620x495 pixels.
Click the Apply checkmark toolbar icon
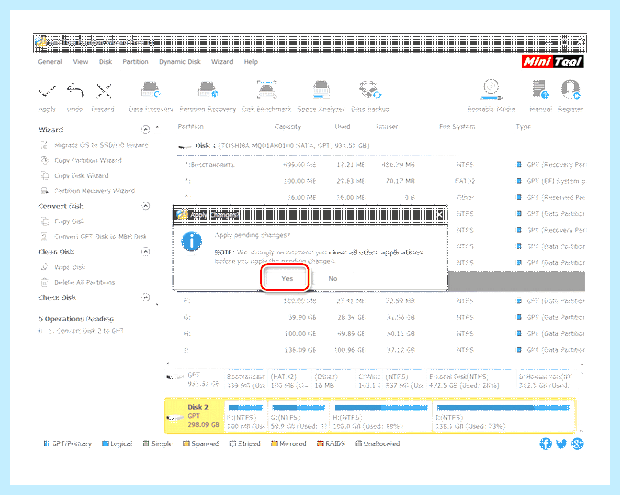click(47, 92)
